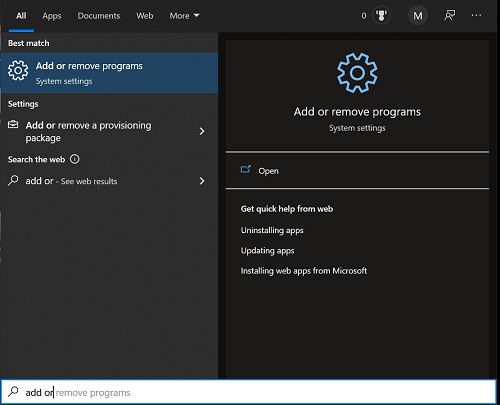This screenshot has width=500, height=405.
Task: Click the search magnifier in the search box
Action: [x=13, y=392]
